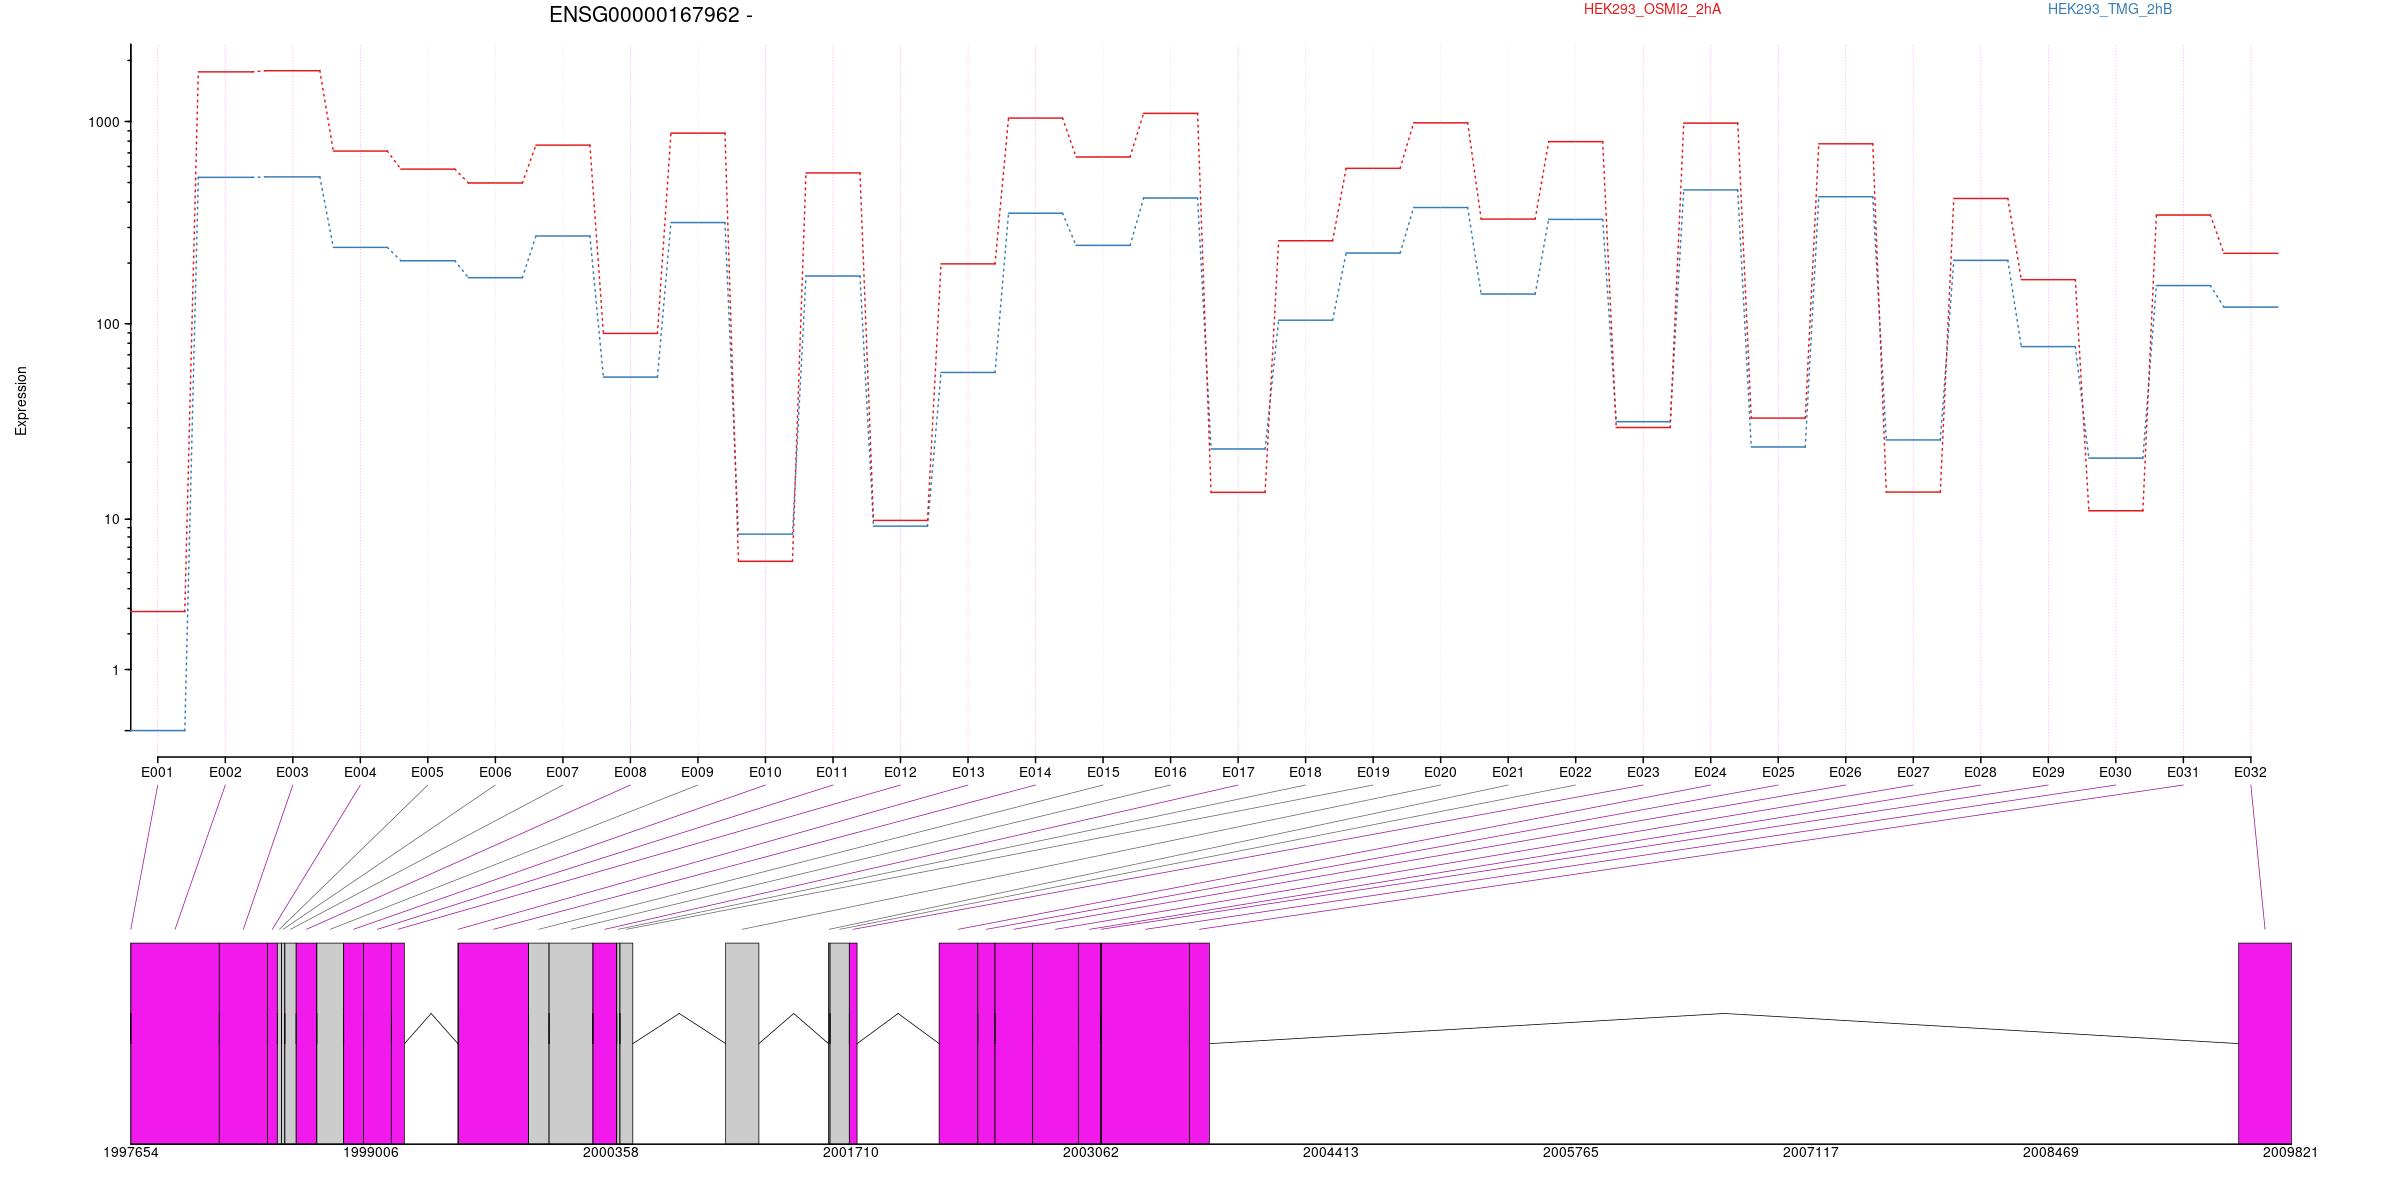Click exon label E021
The height and width of the screenshot is (1200, 2400).
click(x=1508, y=772)
